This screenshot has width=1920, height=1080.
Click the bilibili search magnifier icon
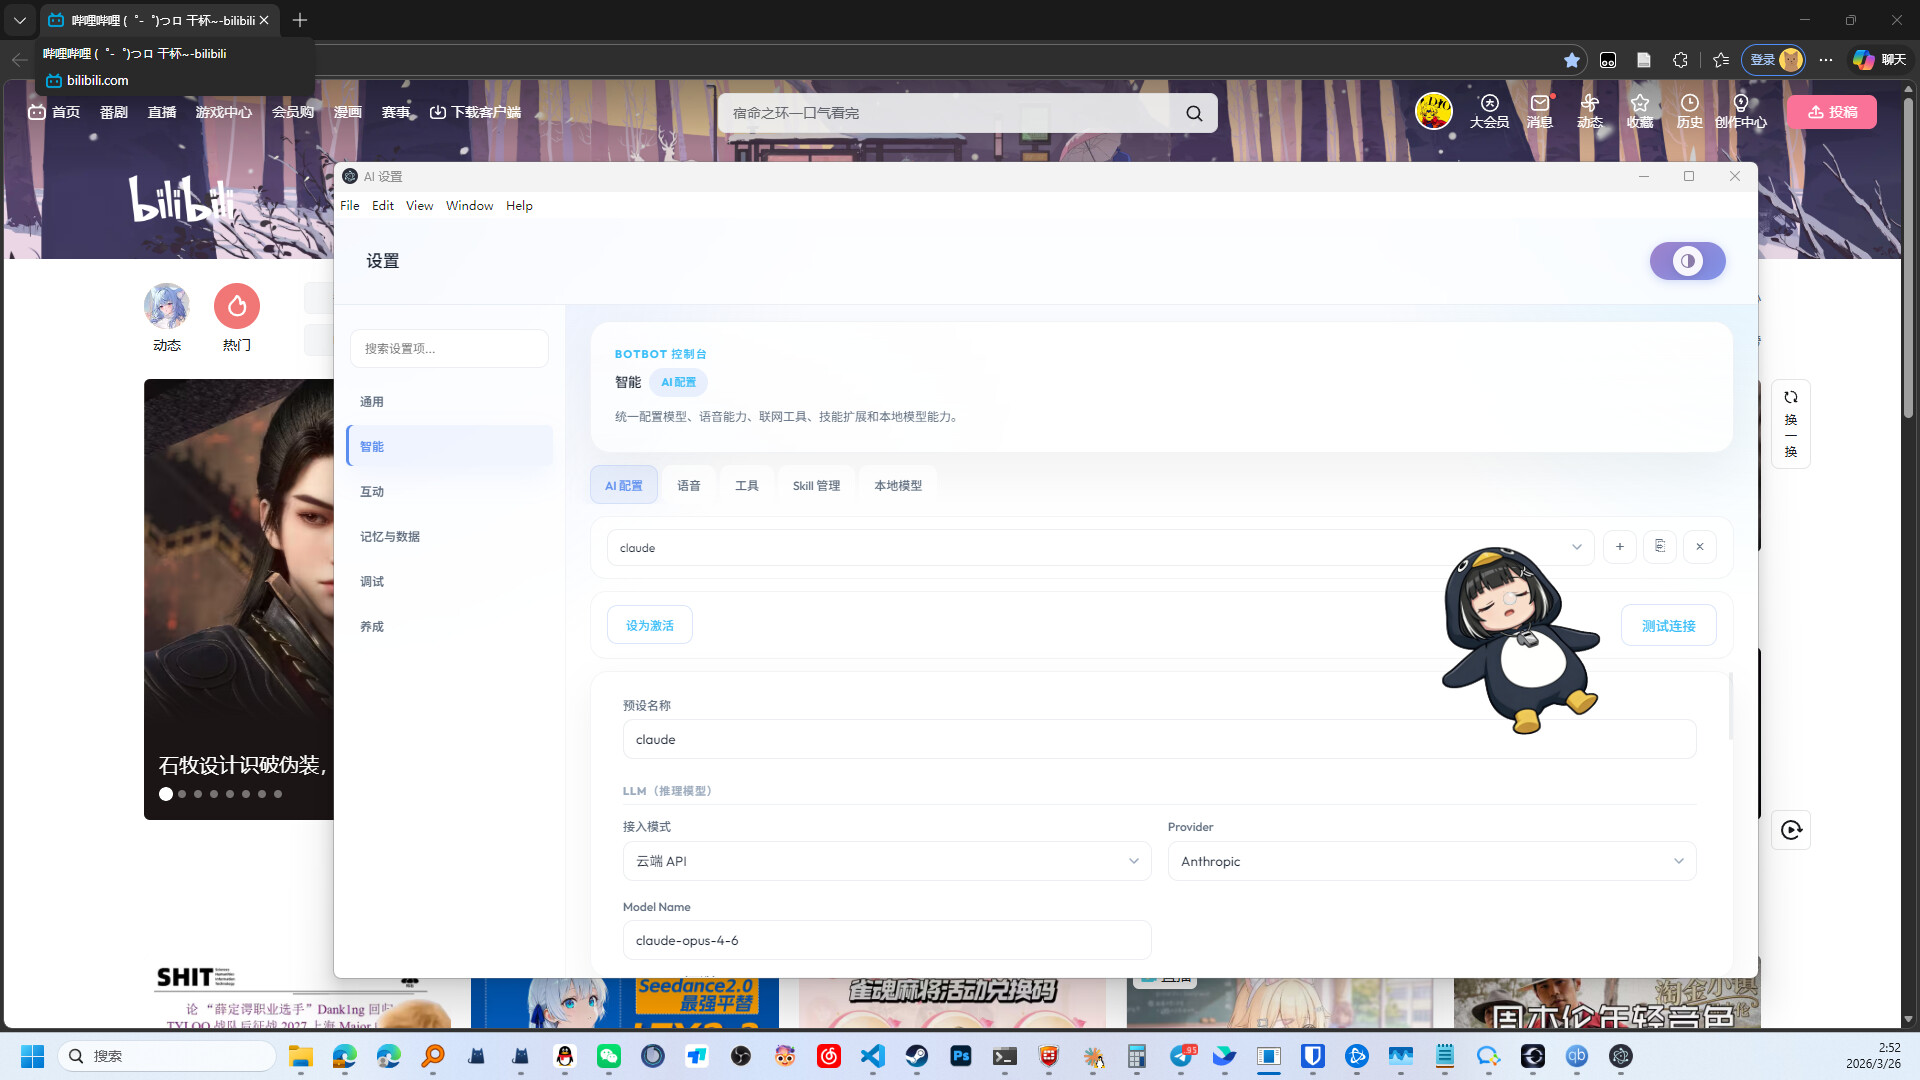pos(1194,113)
